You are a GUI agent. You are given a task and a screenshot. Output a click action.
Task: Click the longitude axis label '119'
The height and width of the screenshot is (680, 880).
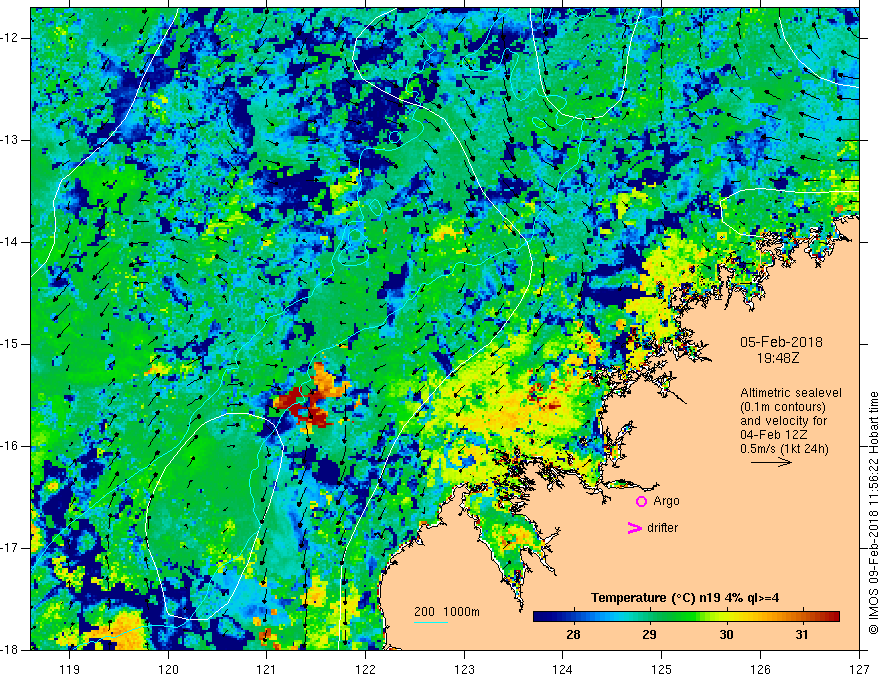(x=70, y=669)
